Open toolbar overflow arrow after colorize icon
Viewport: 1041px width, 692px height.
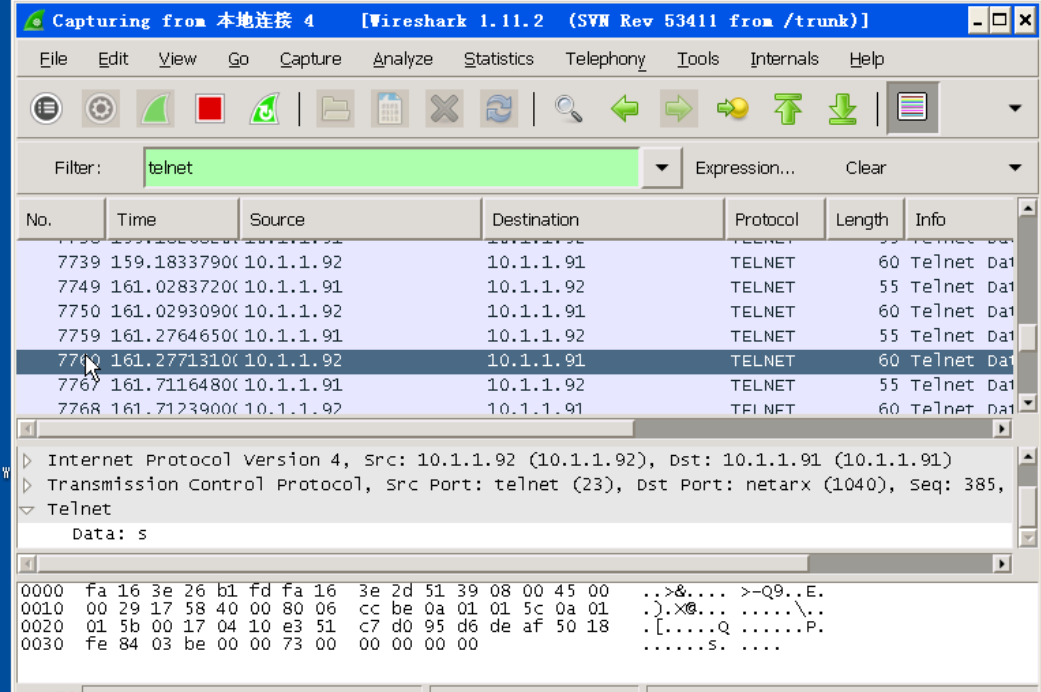(1014, 108)
